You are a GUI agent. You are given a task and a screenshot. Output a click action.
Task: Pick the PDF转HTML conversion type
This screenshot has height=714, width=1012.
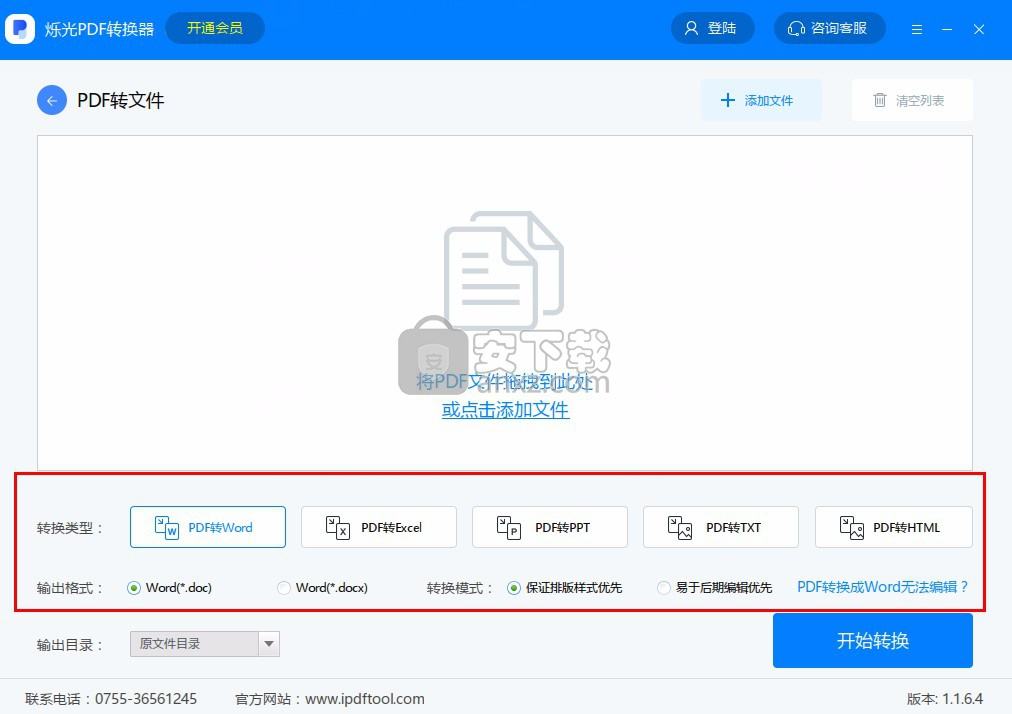click(x=893, y=527)
